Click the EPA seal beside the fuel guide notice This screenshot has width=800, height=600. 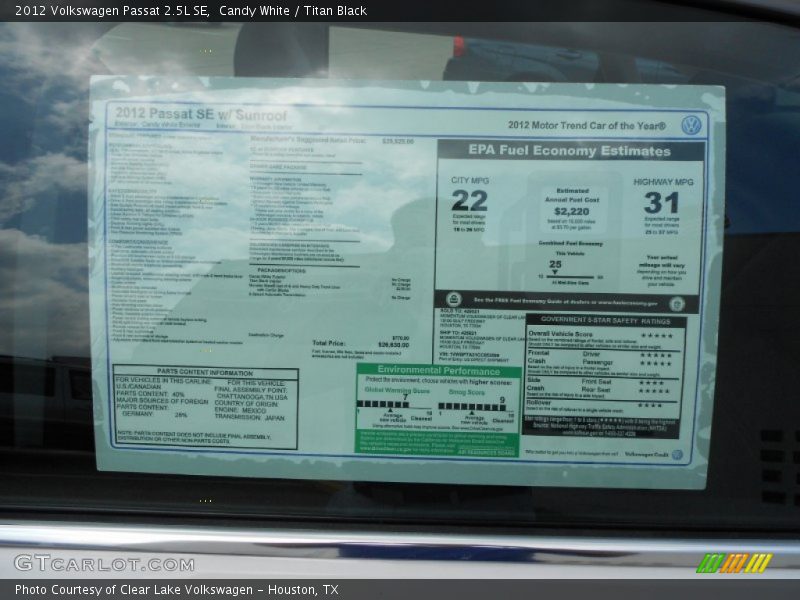click(x=454, y=299)
